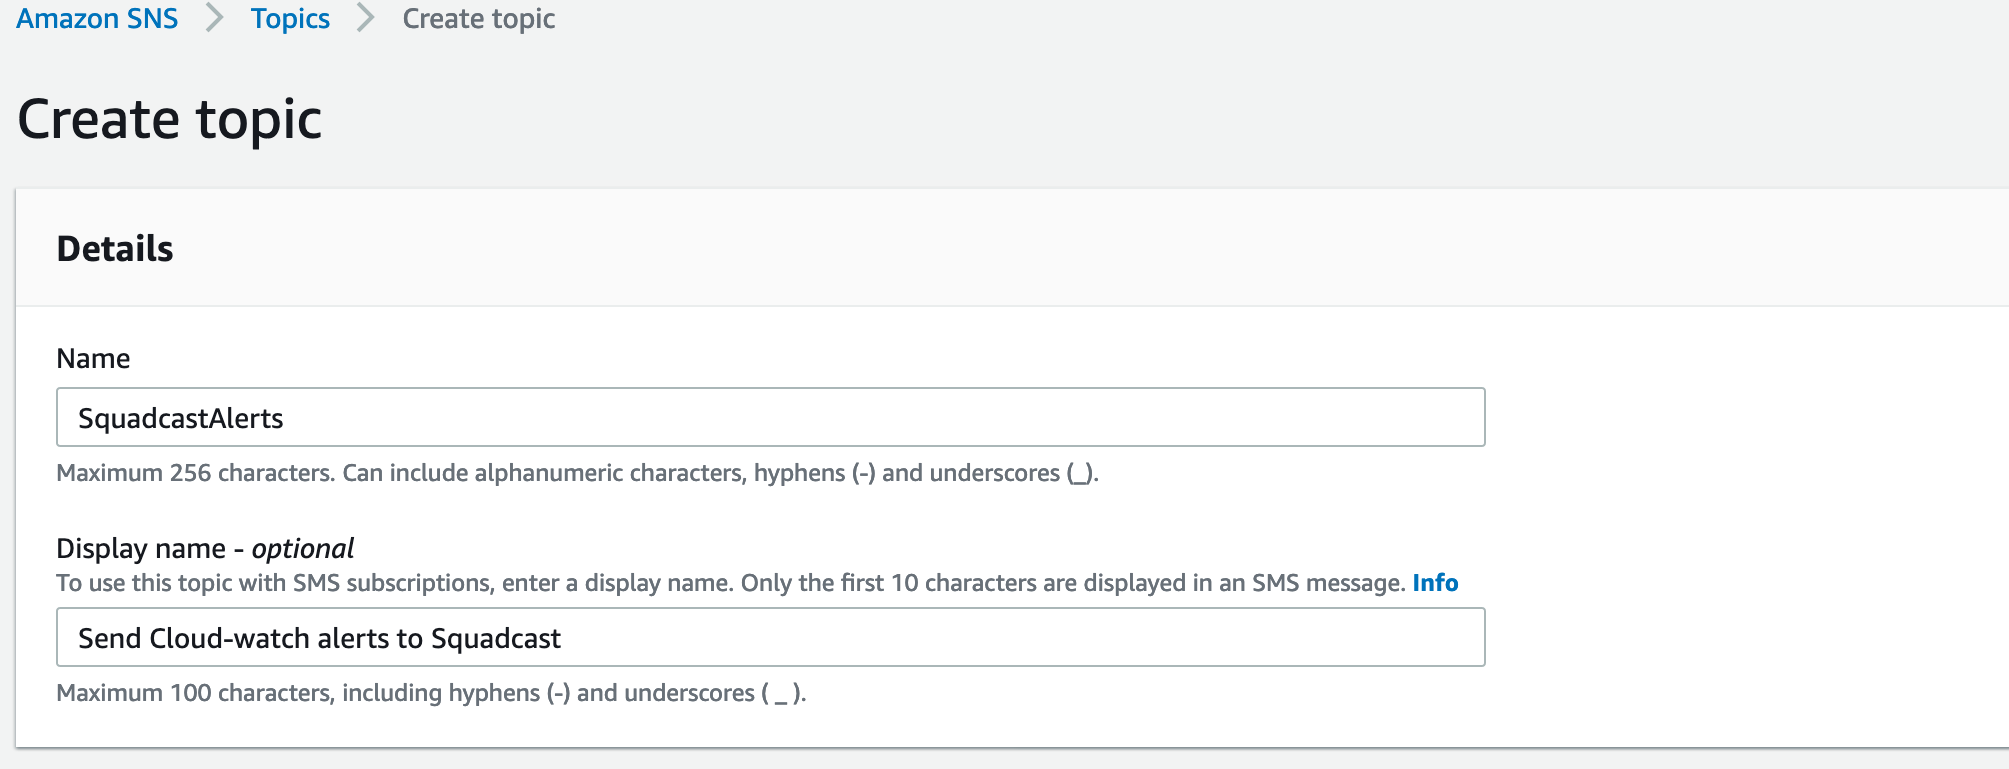The image size is (2009, 769).
Task: Click the Details section header
Action: pos(115,248)
